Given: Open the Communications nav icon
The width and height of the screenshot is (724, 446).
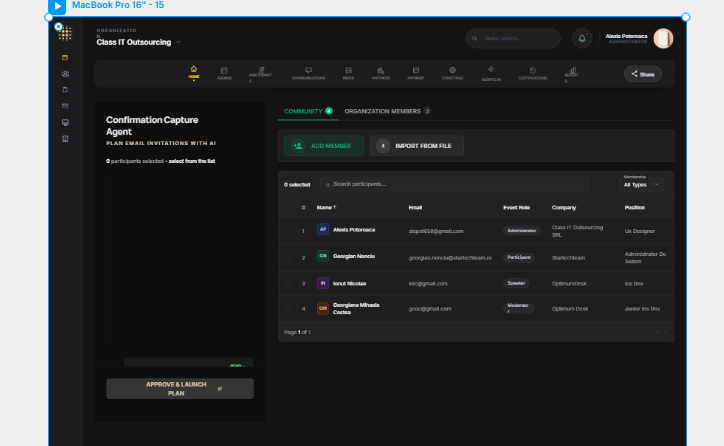Looking at the screenshot, I should (308, 72).
